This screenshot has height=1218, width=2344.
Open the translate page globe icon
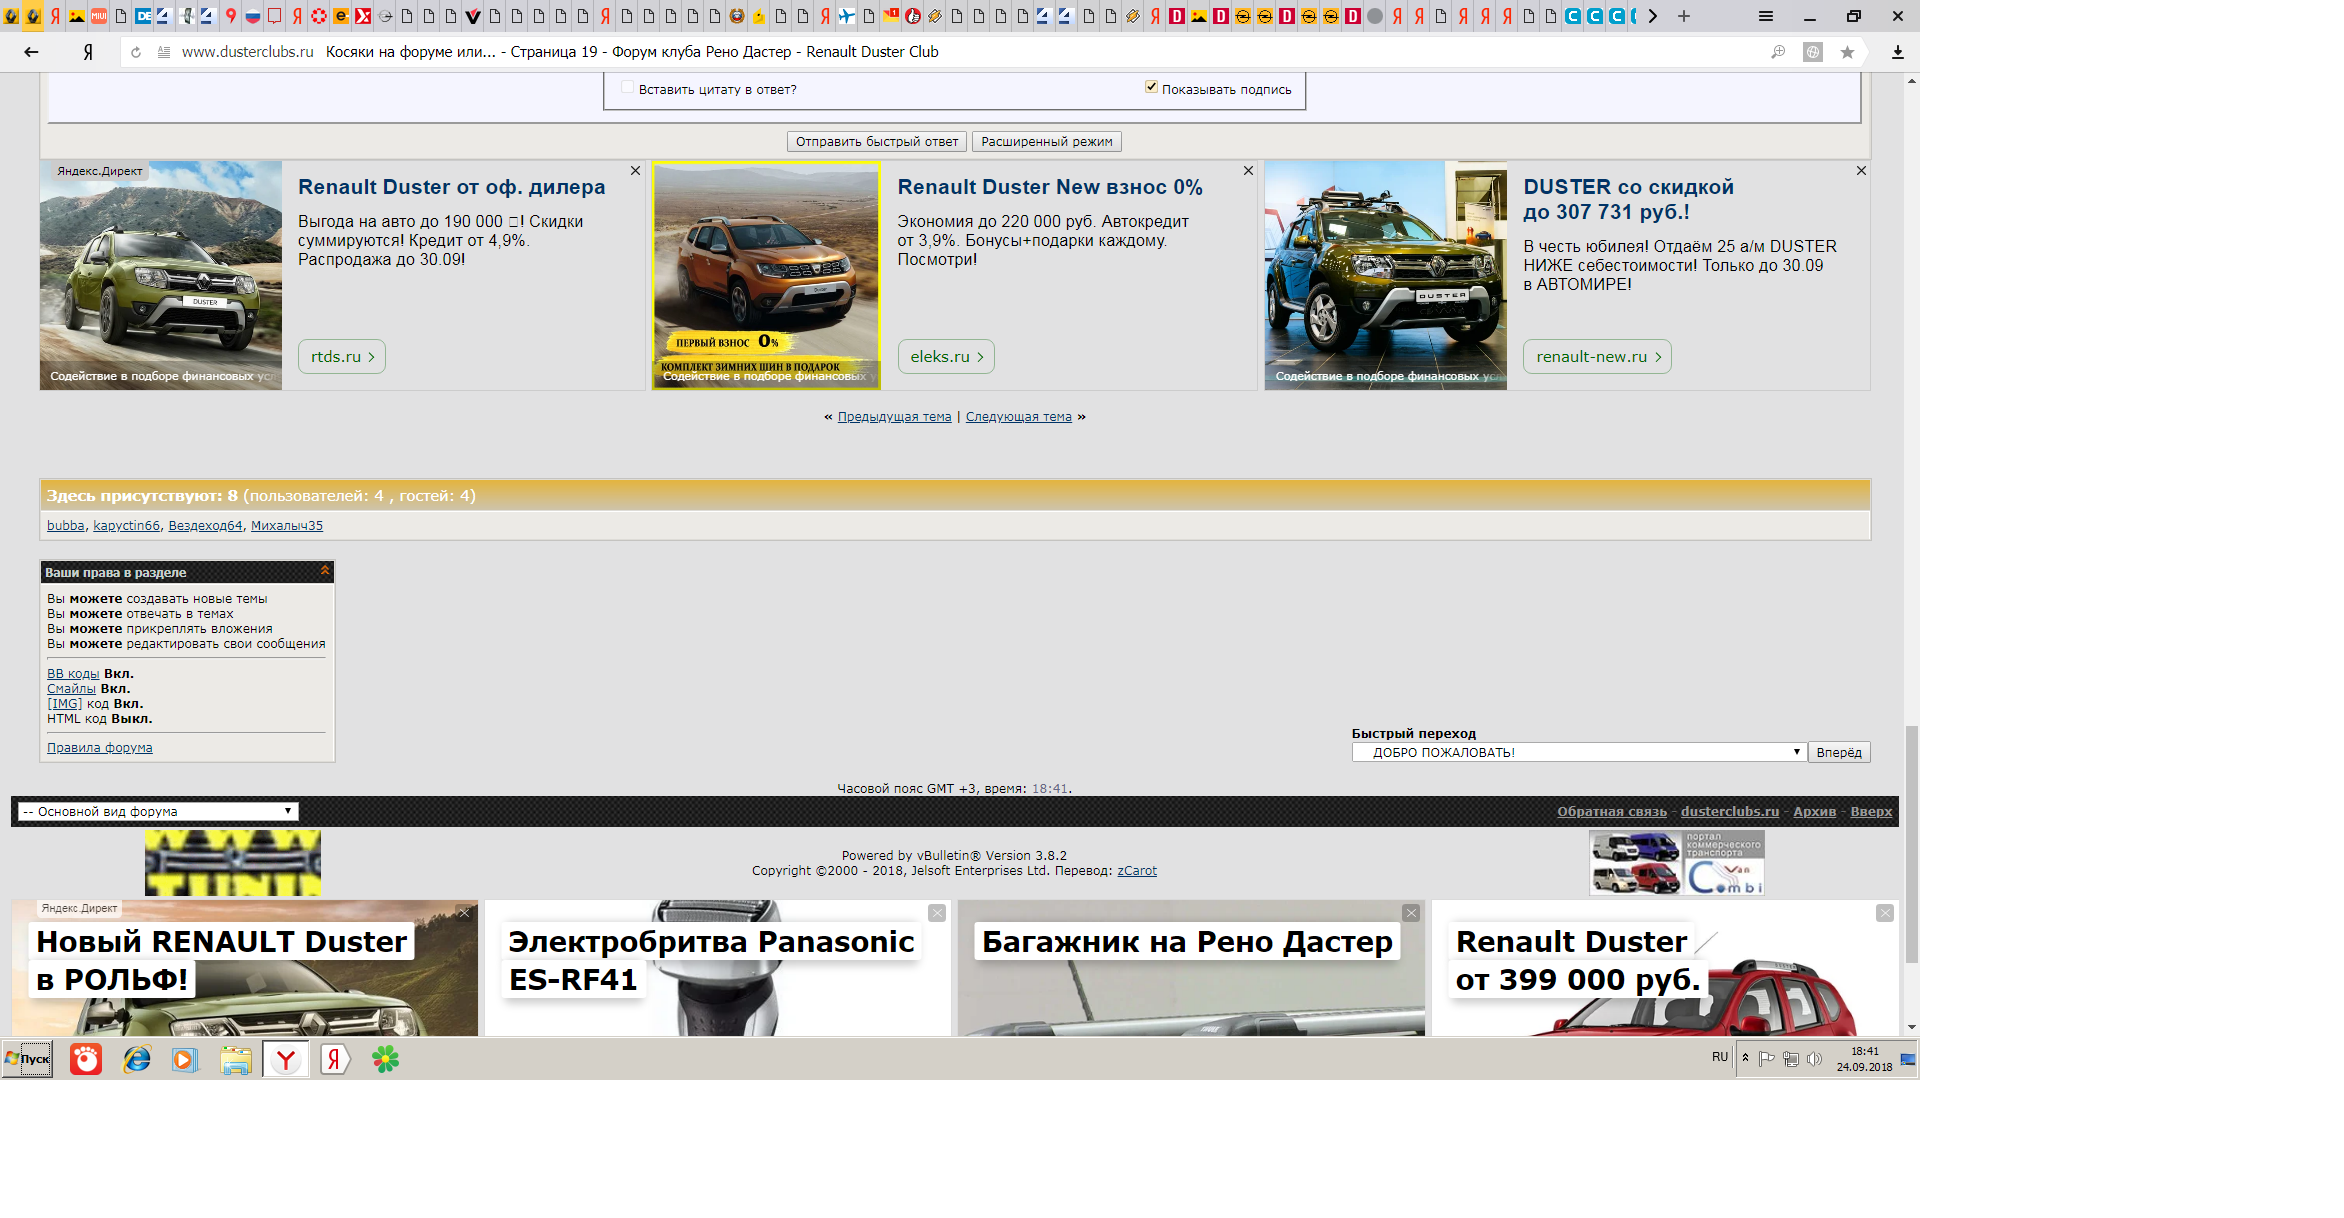click(1813, 52)
